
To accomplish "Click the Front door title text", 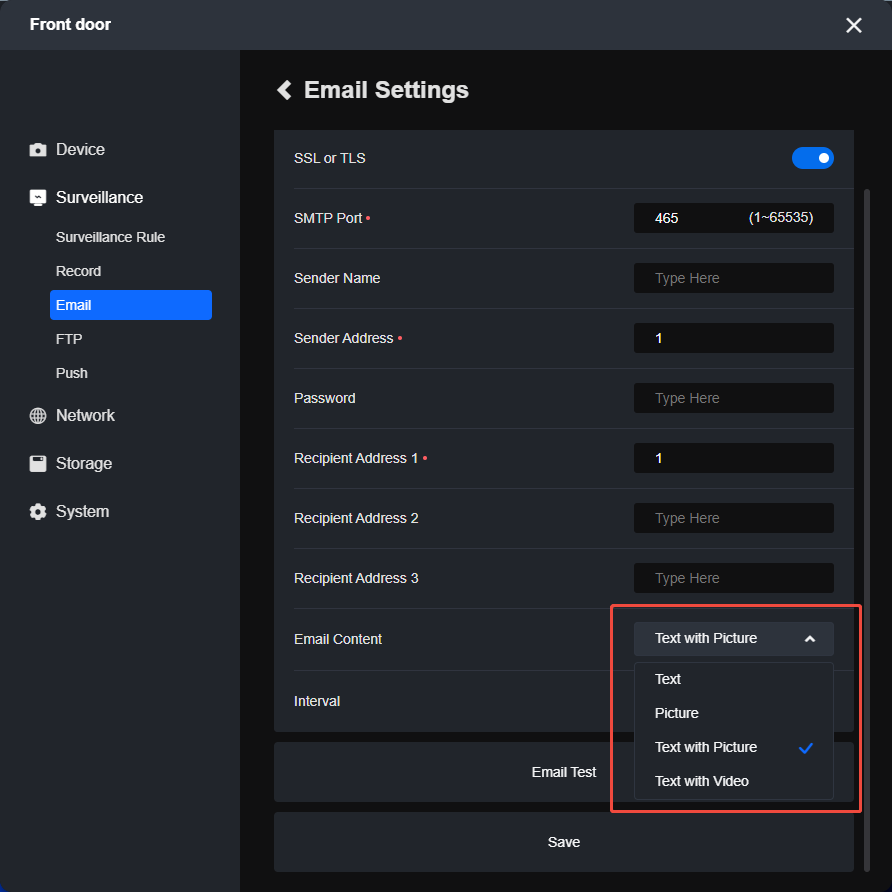I will point(71,24).
